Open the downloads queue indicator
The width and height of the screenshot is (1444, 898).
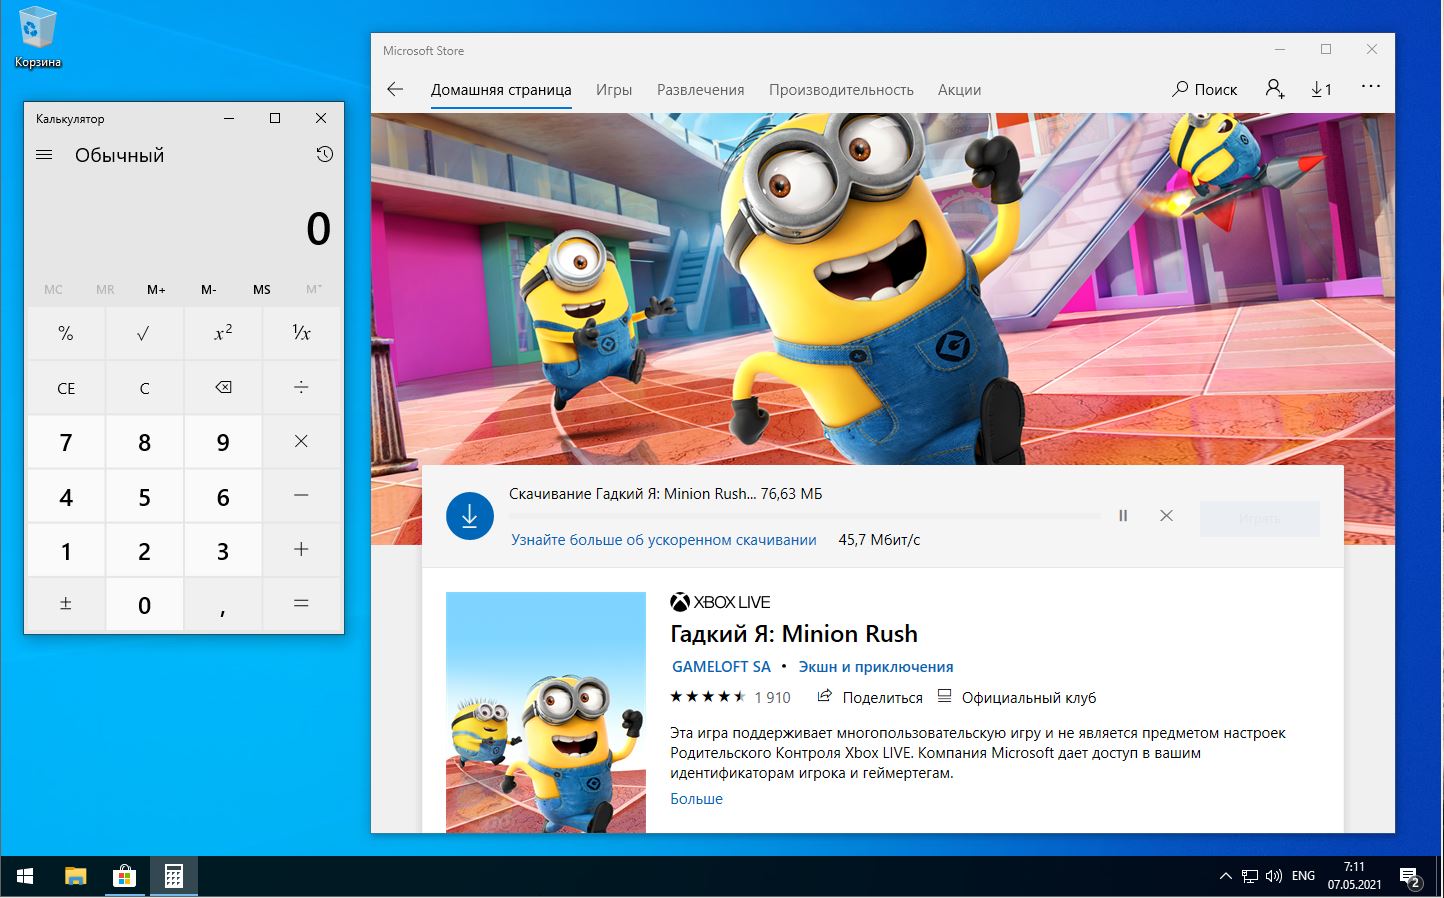1321,89
